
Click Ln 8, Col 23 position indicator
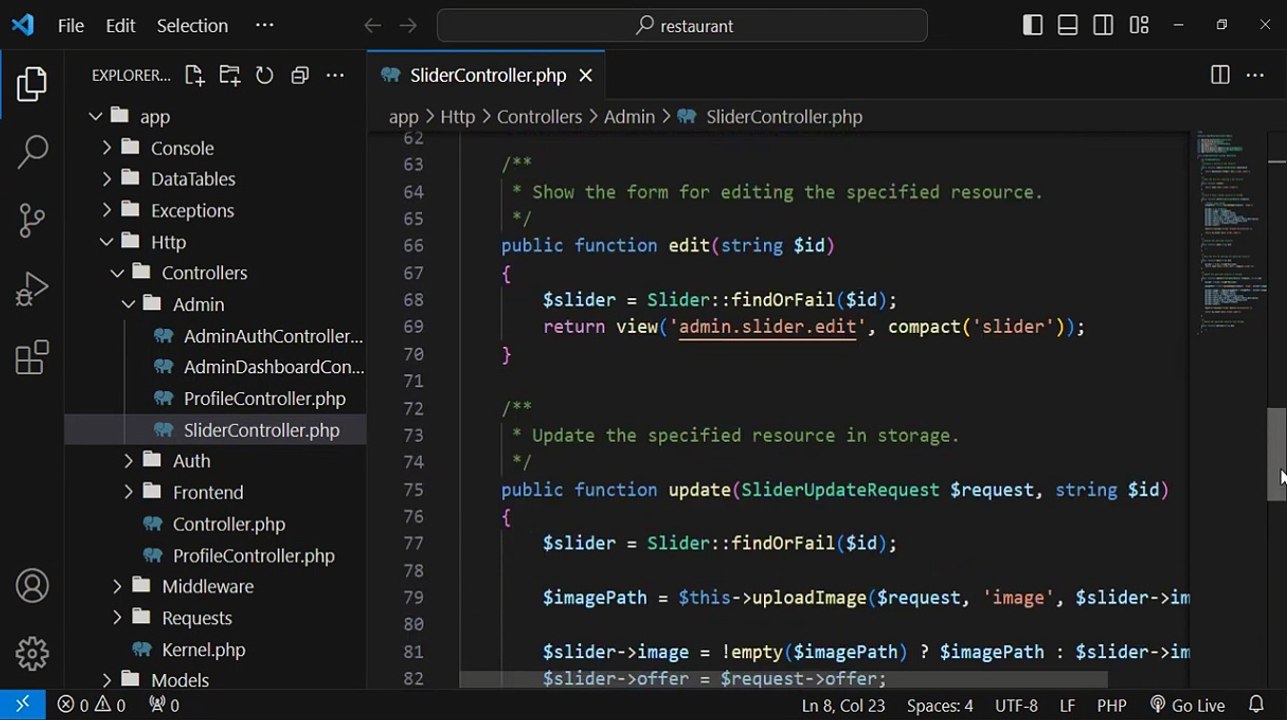tap(843, 705)
